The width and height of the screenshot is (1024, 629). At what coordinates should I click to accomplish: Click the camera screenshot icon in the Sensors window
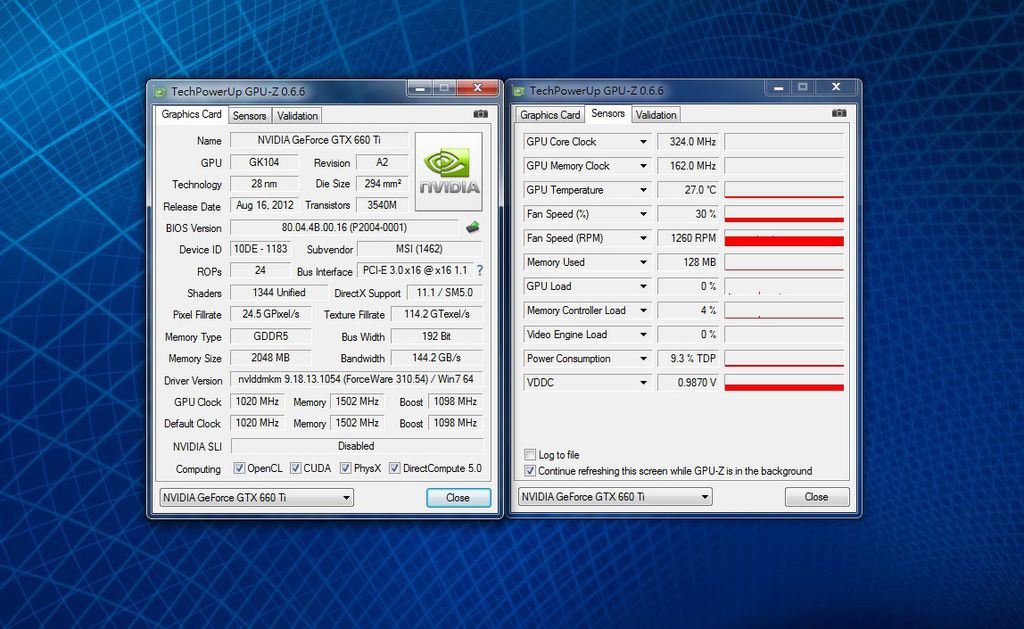coord(839,114)
